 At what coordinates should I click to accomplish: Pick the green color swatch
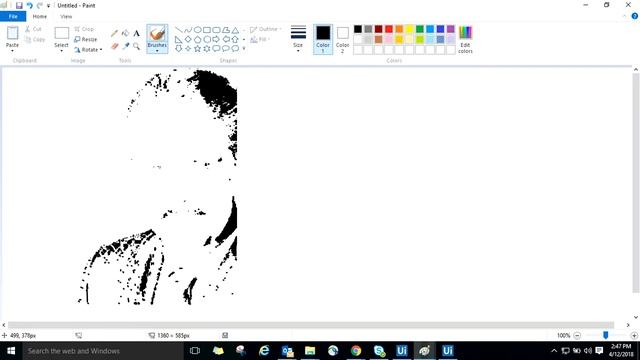coord(420,29)
